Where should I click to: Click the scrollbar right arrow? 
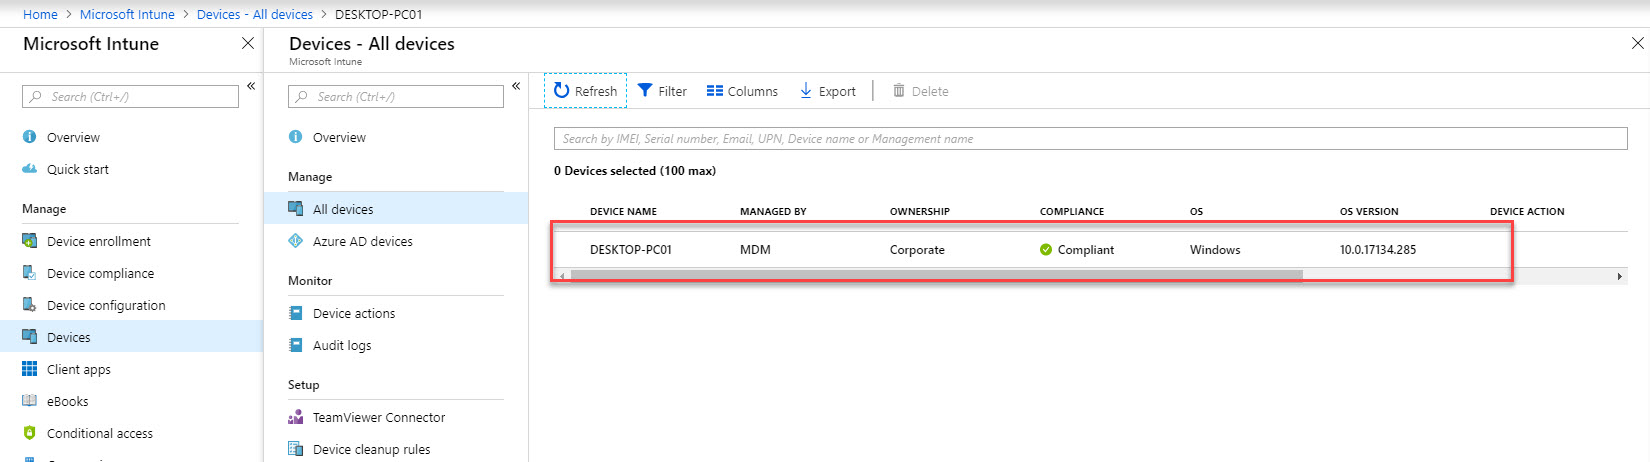(1619, 276)
